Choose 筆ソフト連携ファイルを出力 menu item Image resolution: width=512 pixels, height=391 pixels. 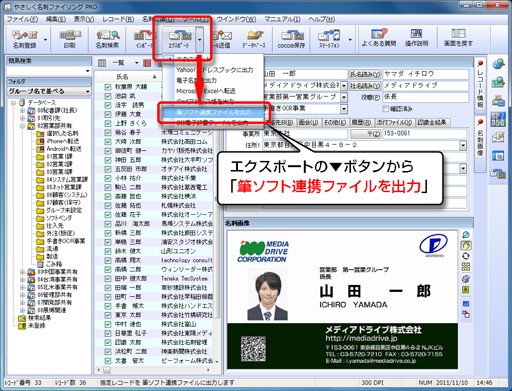click(x=213, y=112)
